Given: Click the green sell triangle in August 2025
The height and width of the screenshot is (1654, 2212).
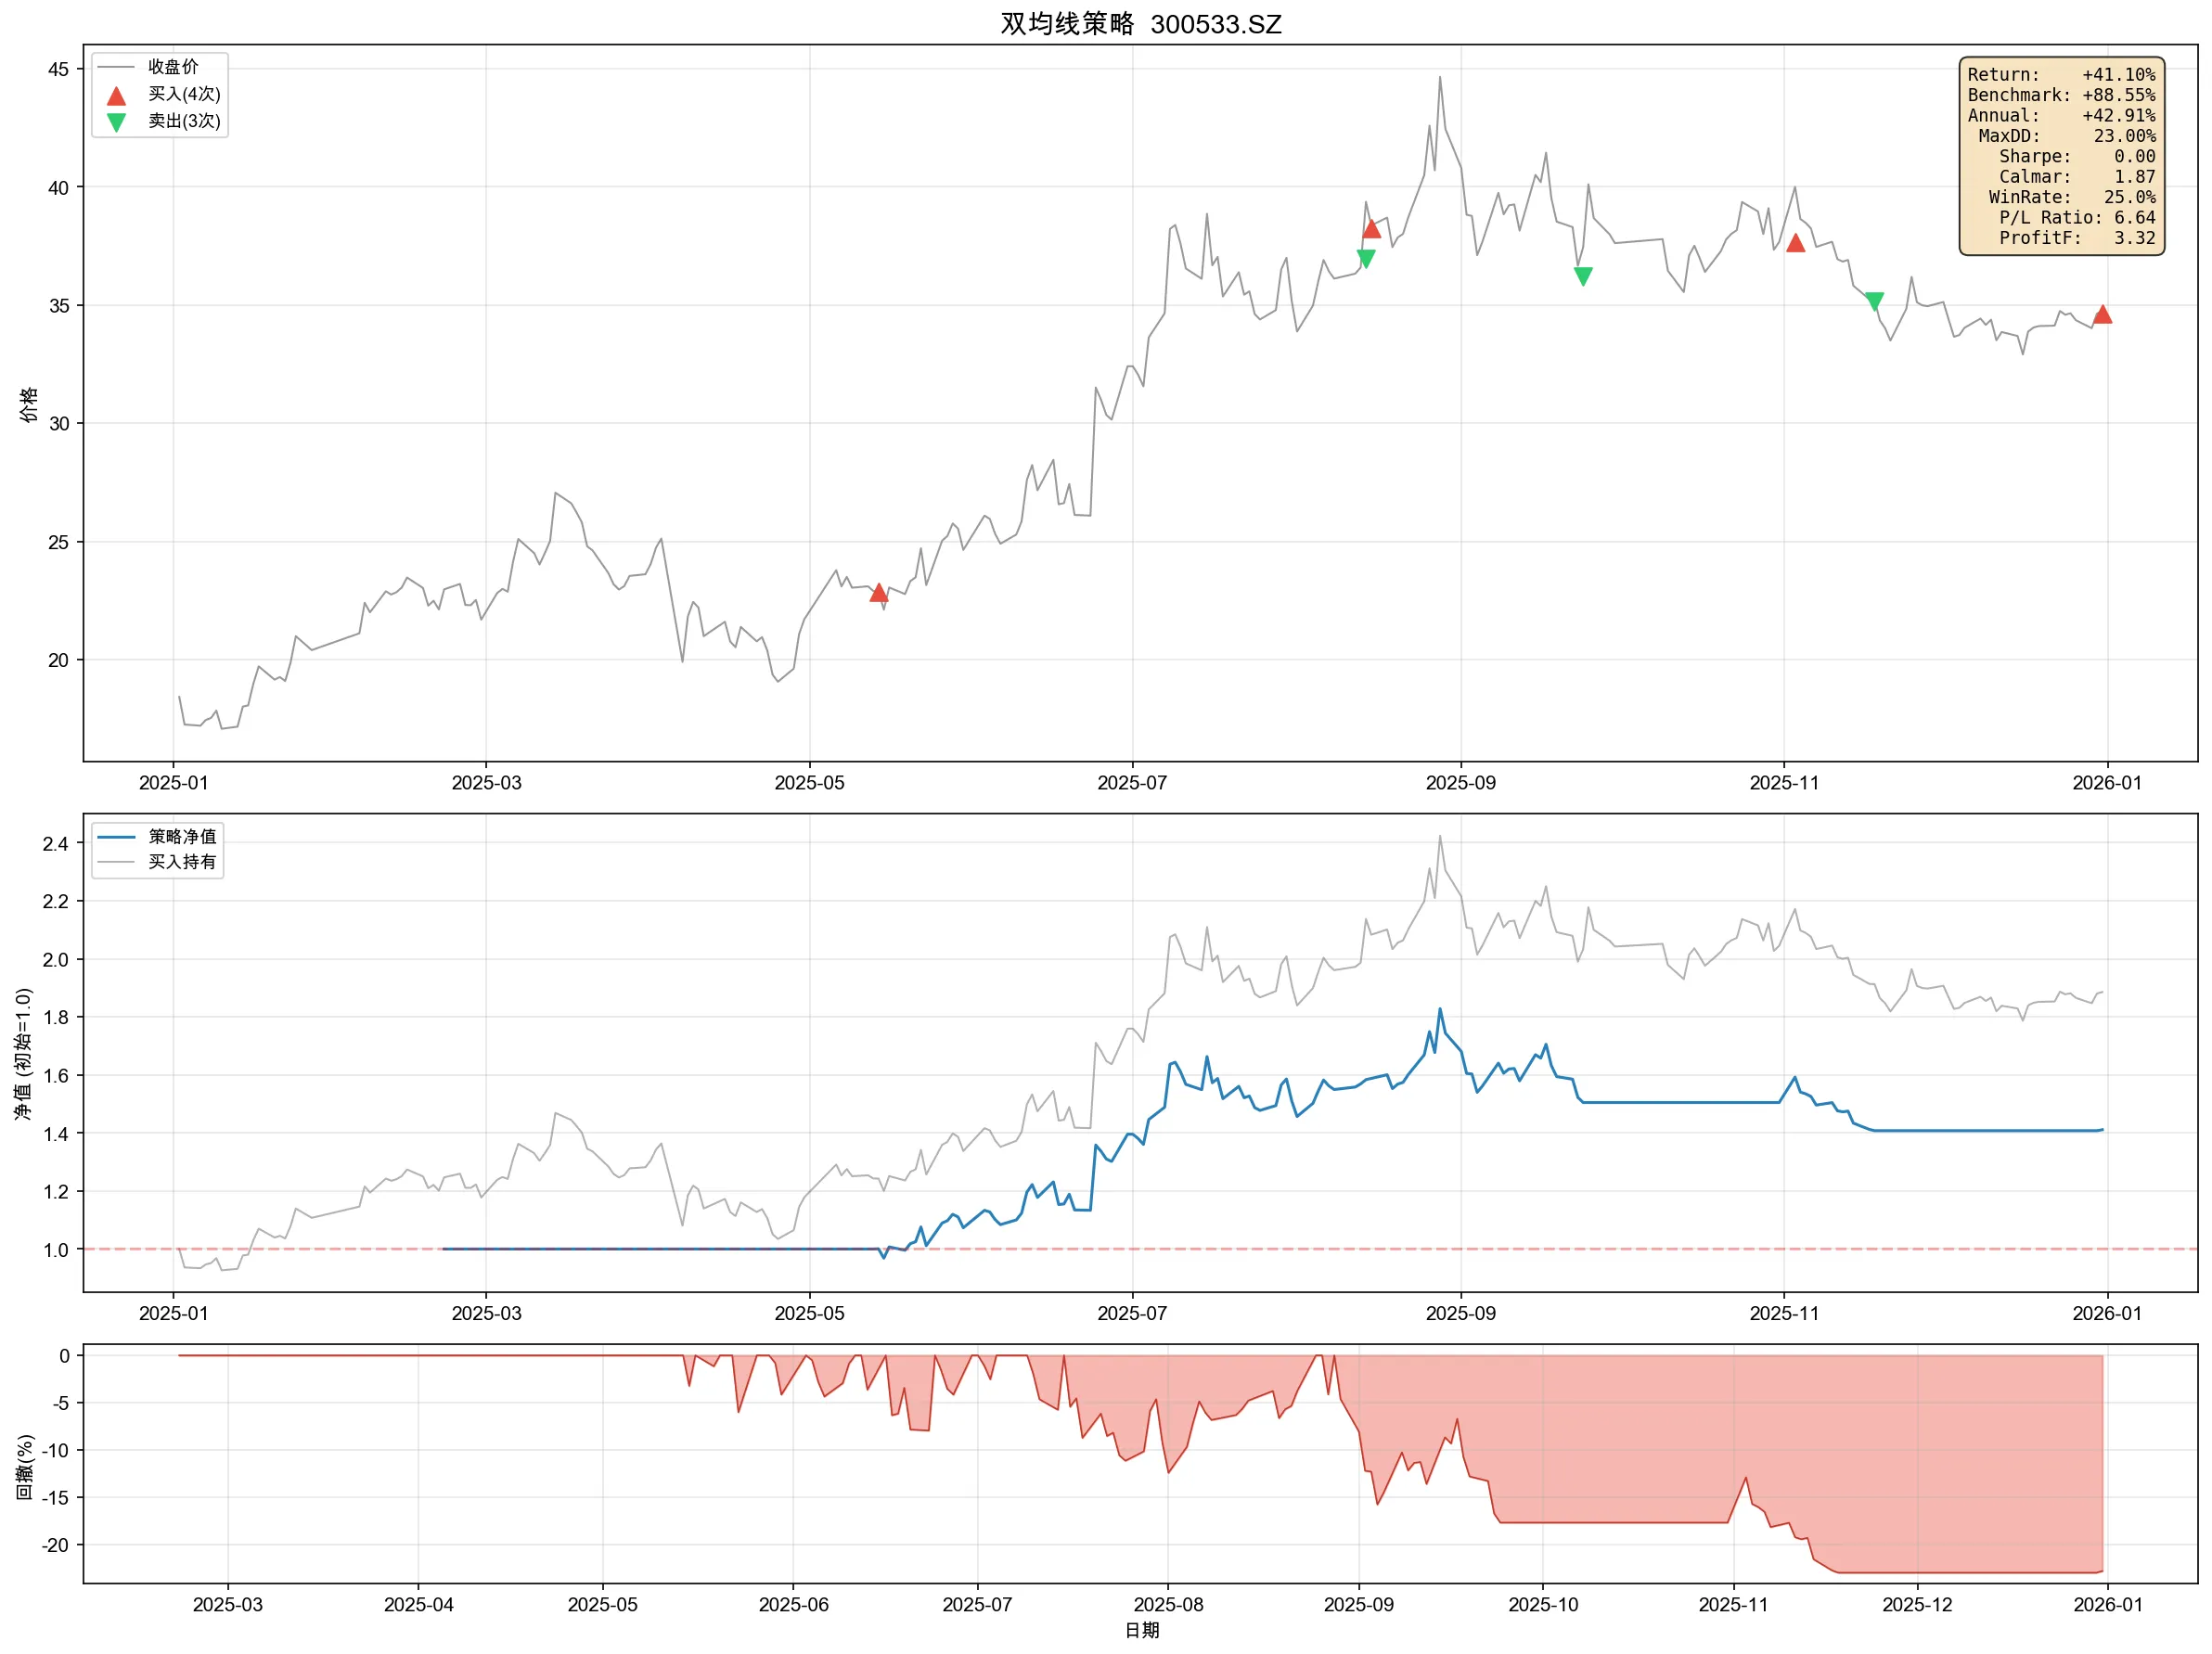Looking at the screenshot, I should (1366, 258).
